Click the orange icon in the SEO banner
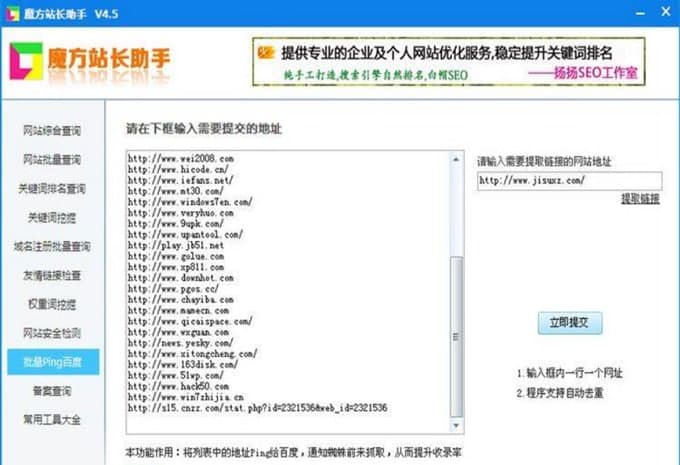The image size is (680, 465). [x=265, y=52]
